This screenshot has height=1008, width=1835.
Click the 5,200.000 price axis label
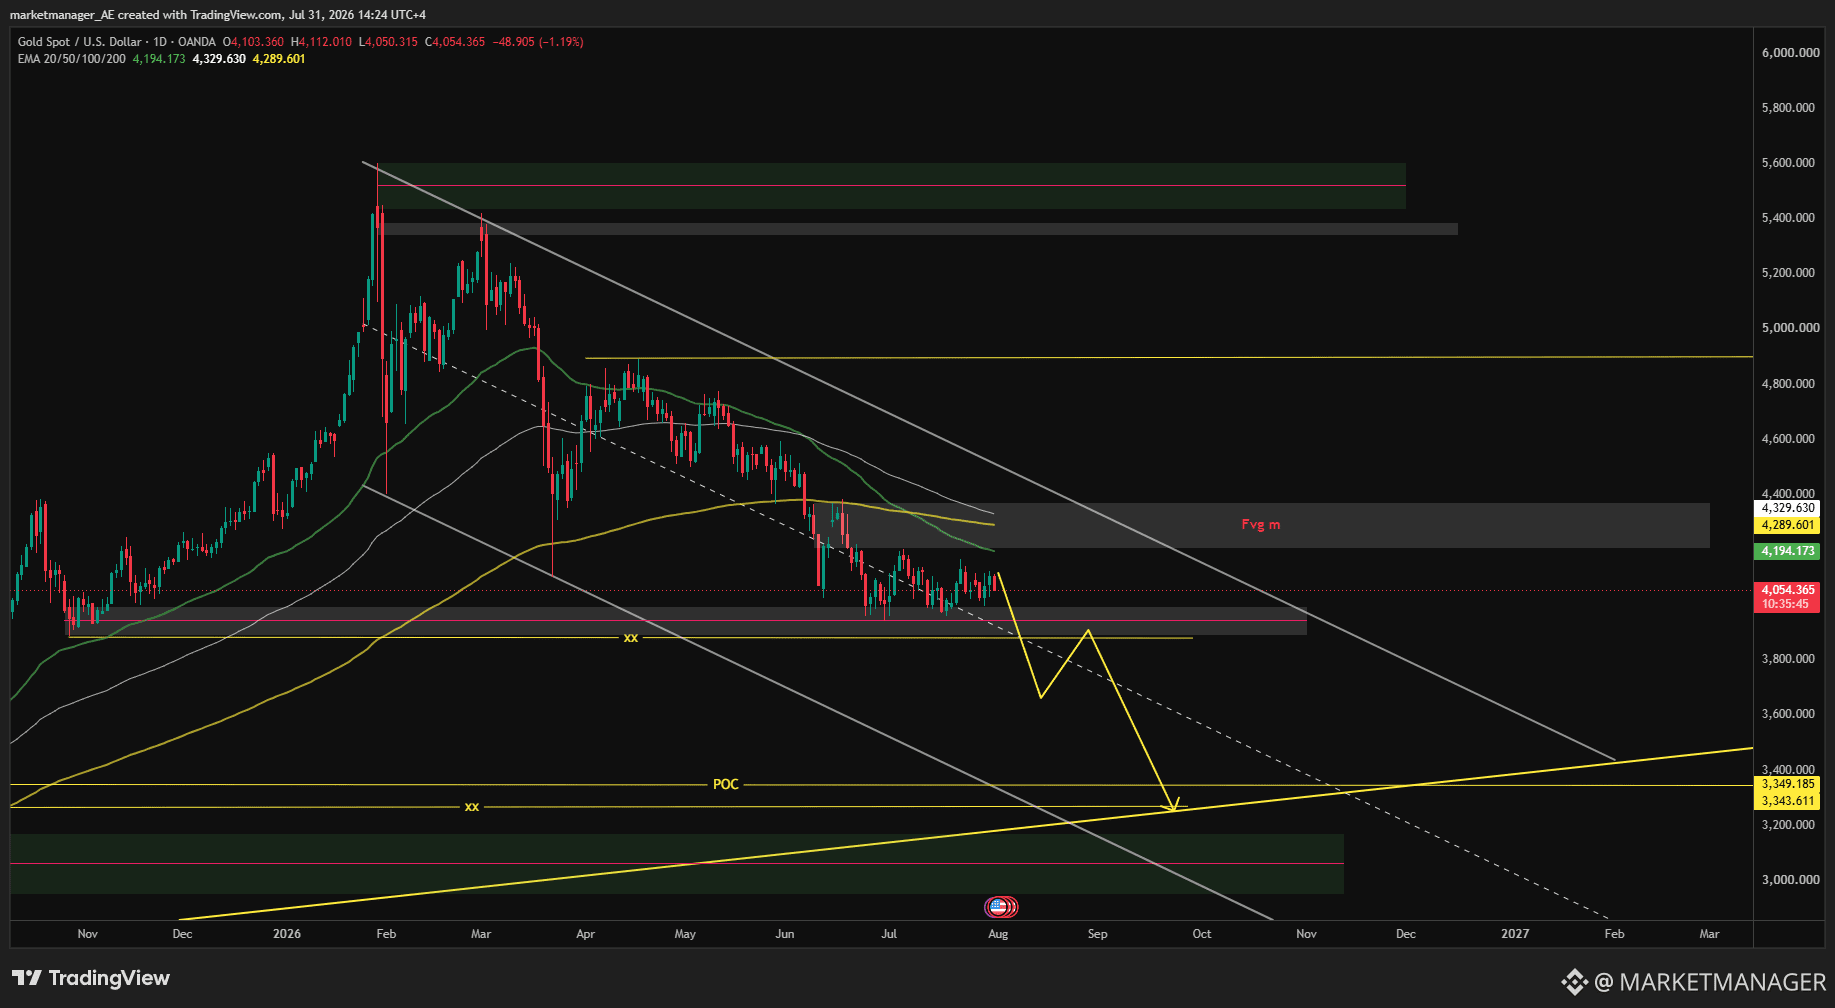point(1790,273)
